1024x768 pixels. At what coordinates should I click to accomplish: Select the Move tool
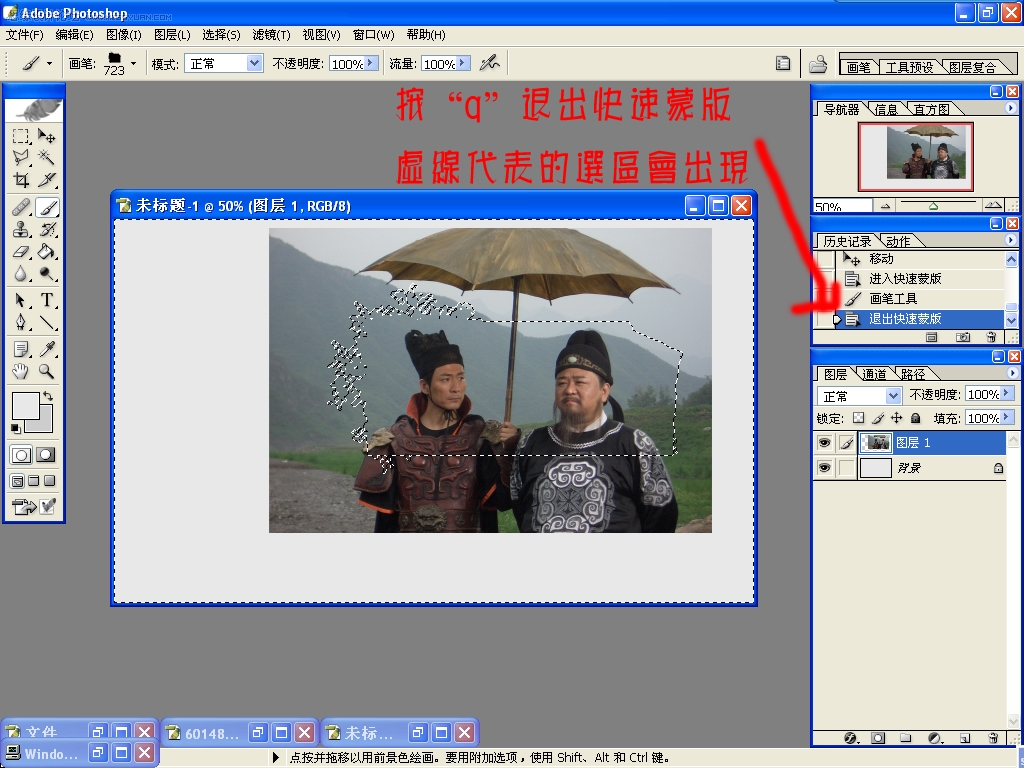pyautogui.click(x=46, y=136)
